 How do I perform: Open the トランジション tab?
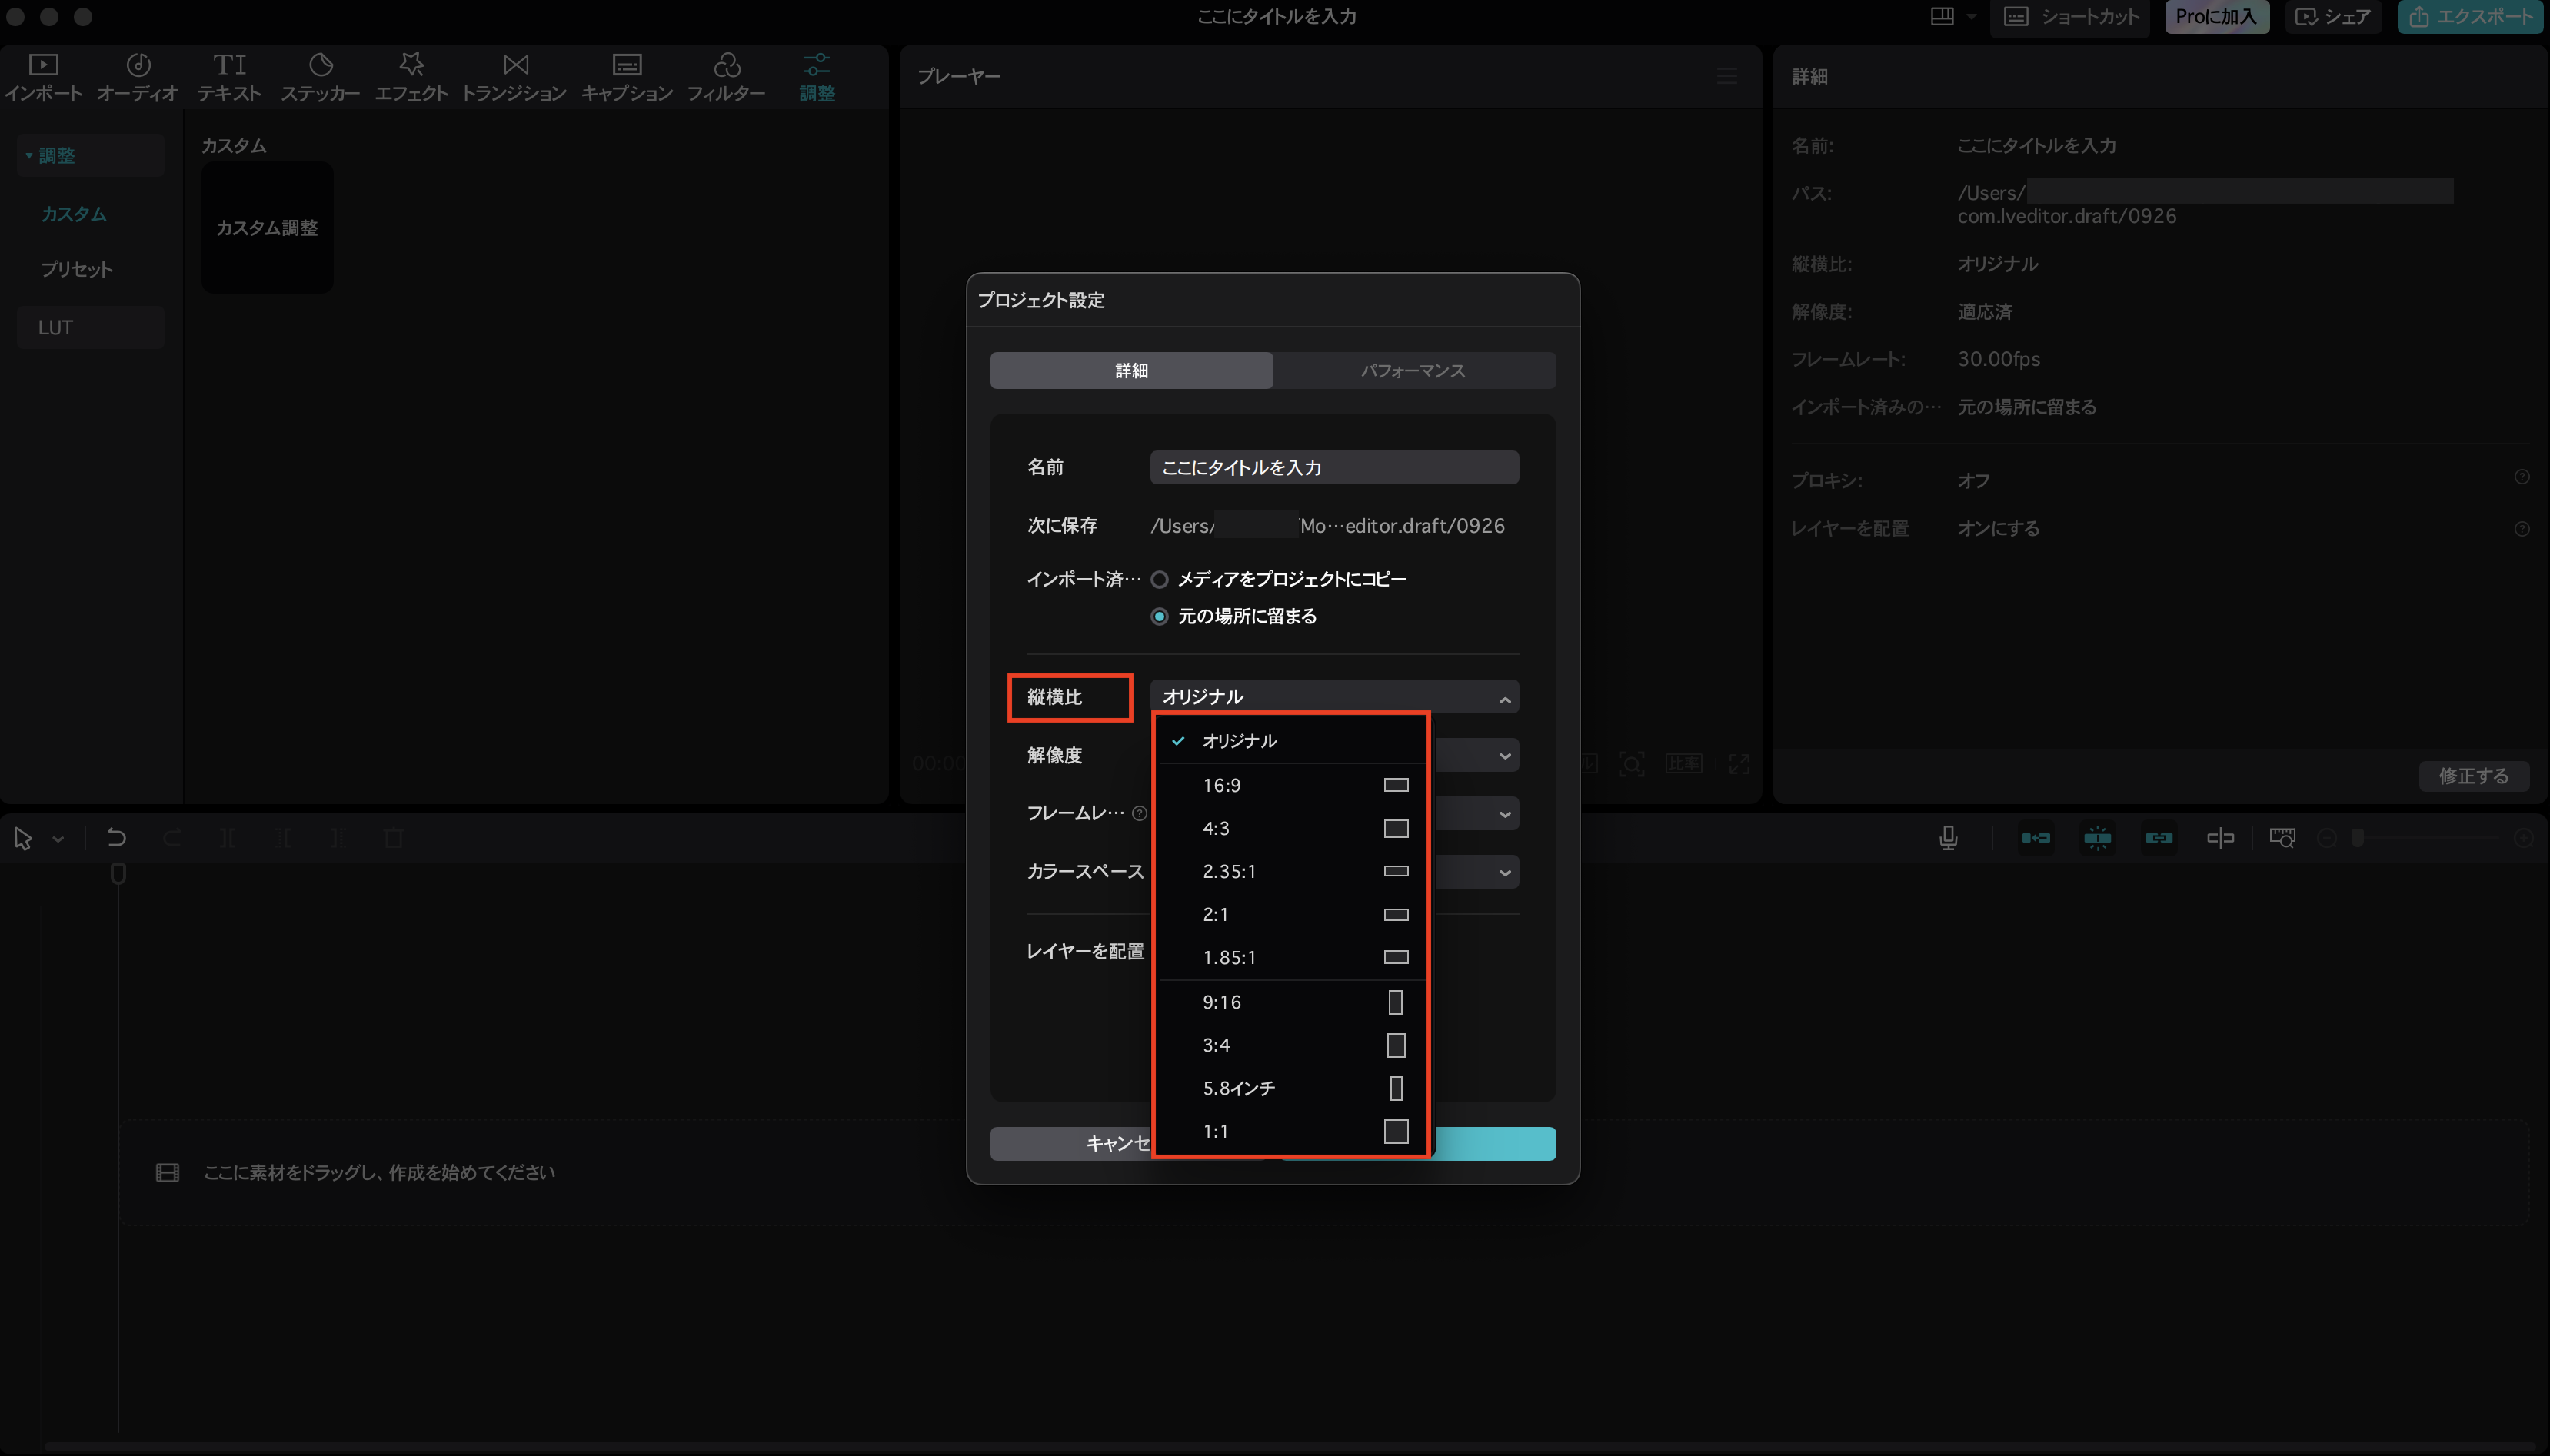[x=515, y=77]
